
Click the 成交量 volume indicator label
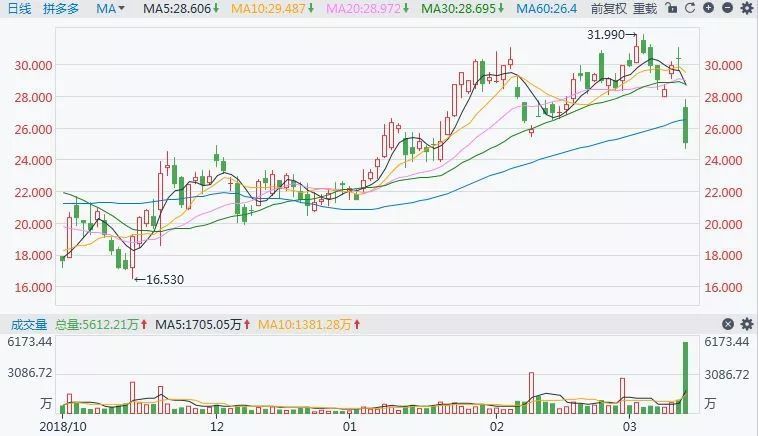[x=29, y=324]
